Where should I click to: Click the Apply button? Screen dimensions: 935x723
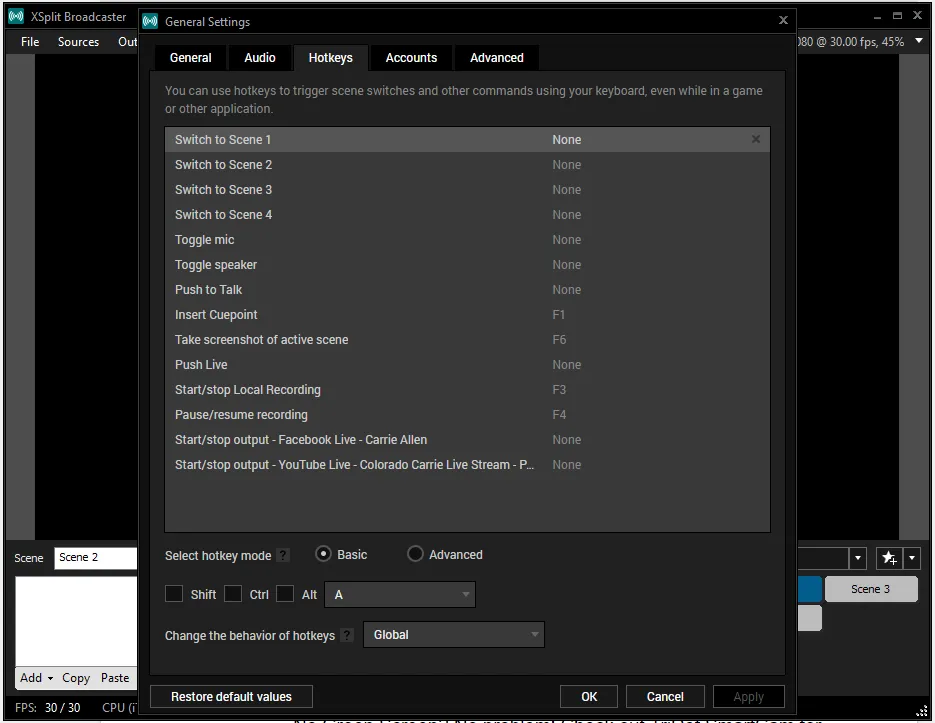pos(748,697)
